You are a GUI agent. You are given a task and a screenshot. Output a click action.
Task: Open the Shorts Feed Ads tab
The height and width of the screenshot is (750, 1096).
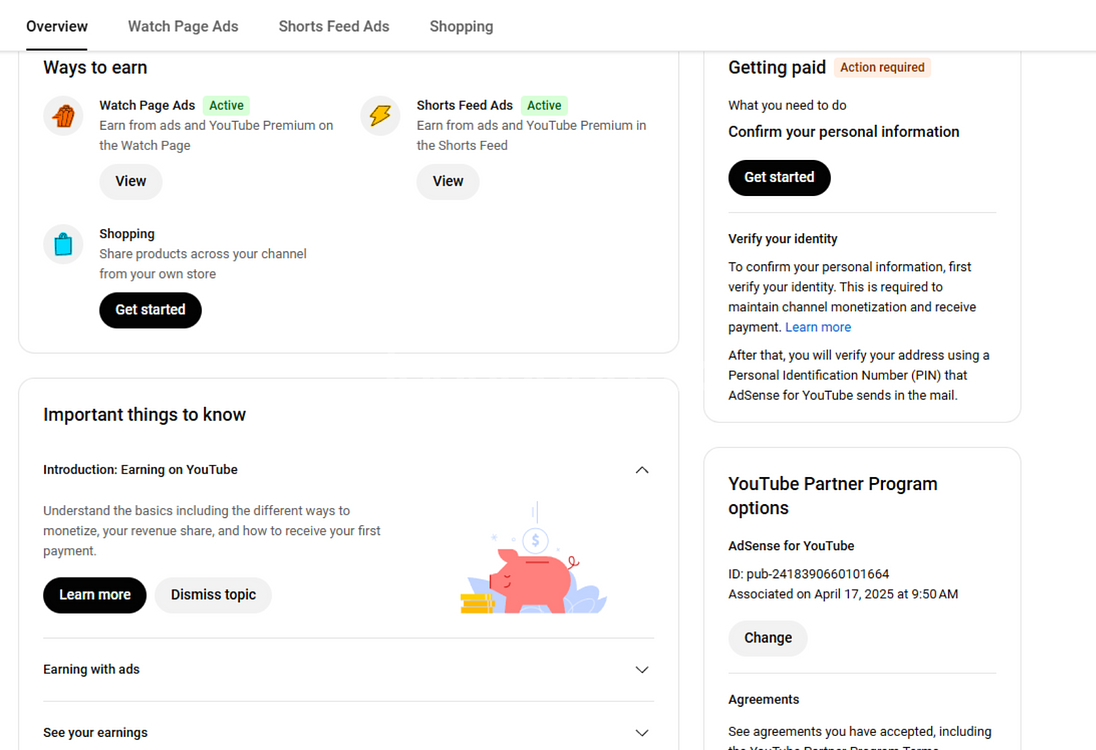coord(334,27)
